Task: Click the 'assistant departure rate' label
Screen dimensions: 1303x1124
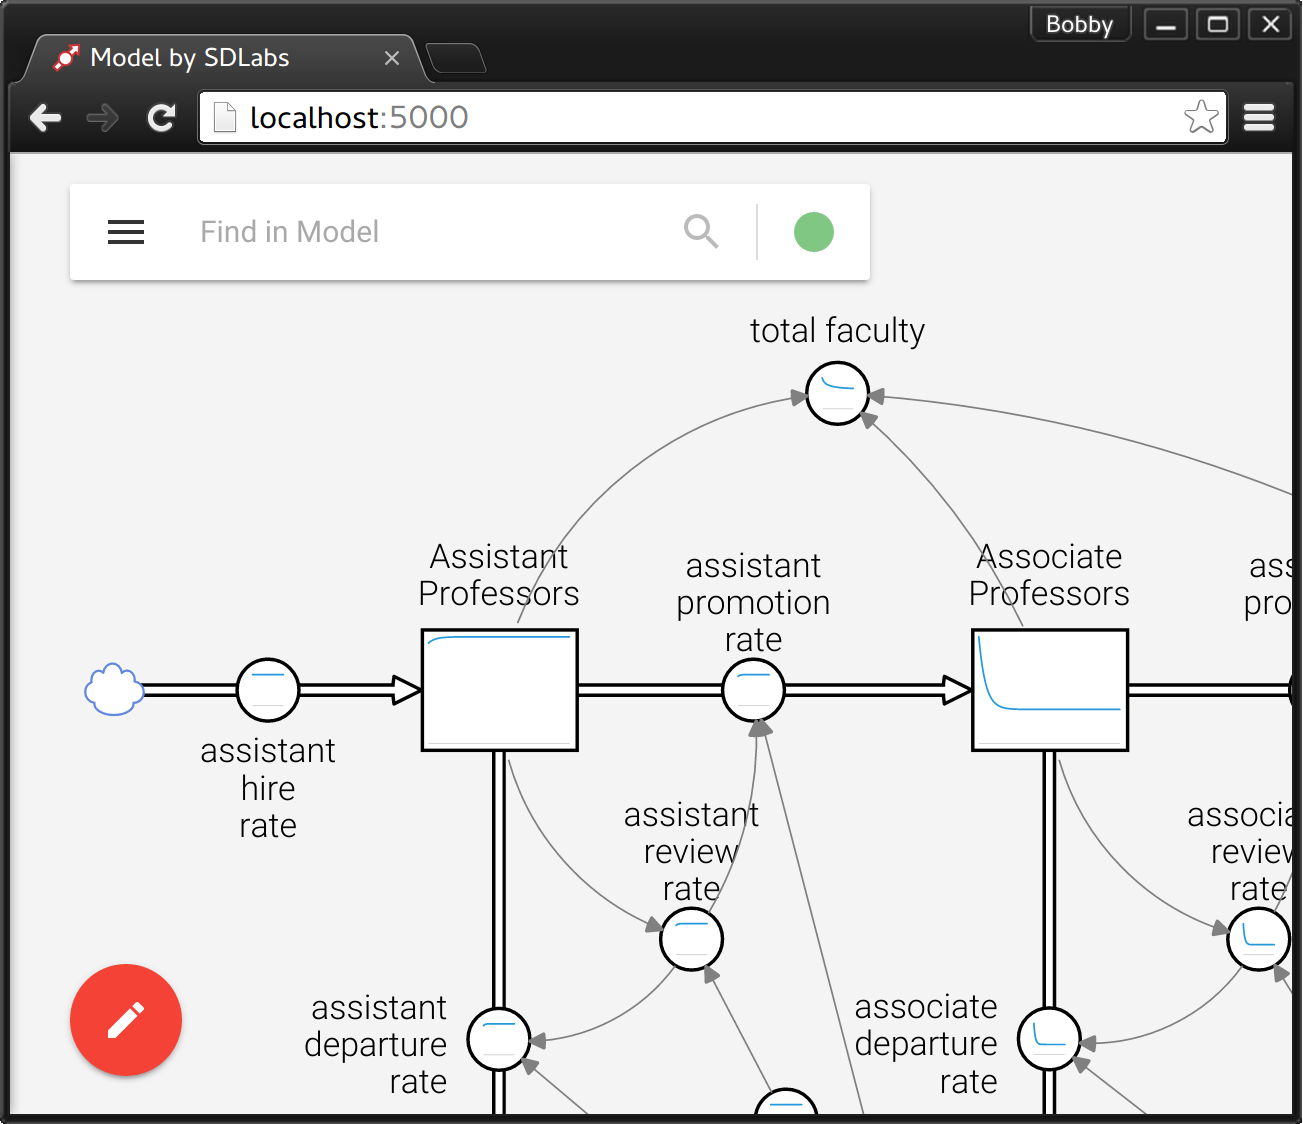Action: point(376,1044)
